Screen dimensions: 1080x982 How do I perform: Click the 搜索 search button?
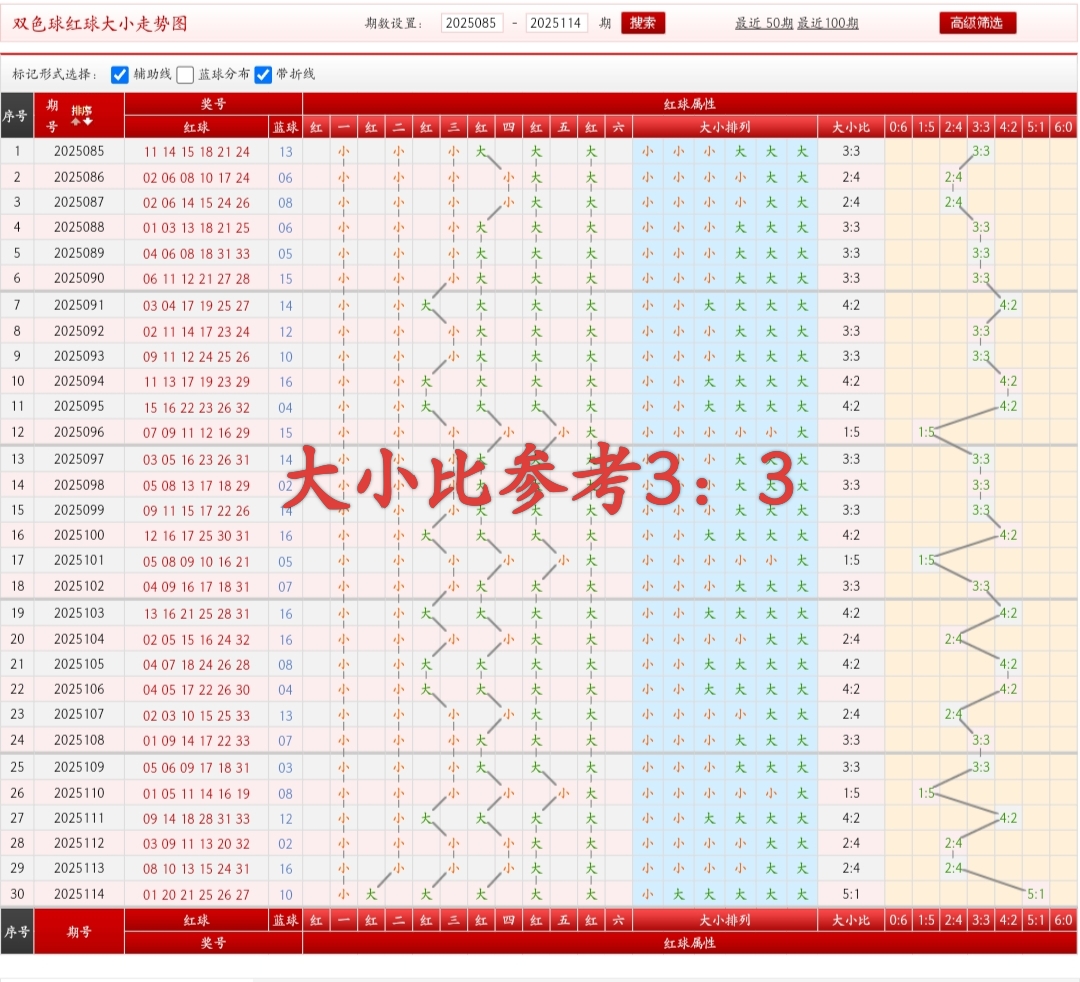click(x=643, y=22)
